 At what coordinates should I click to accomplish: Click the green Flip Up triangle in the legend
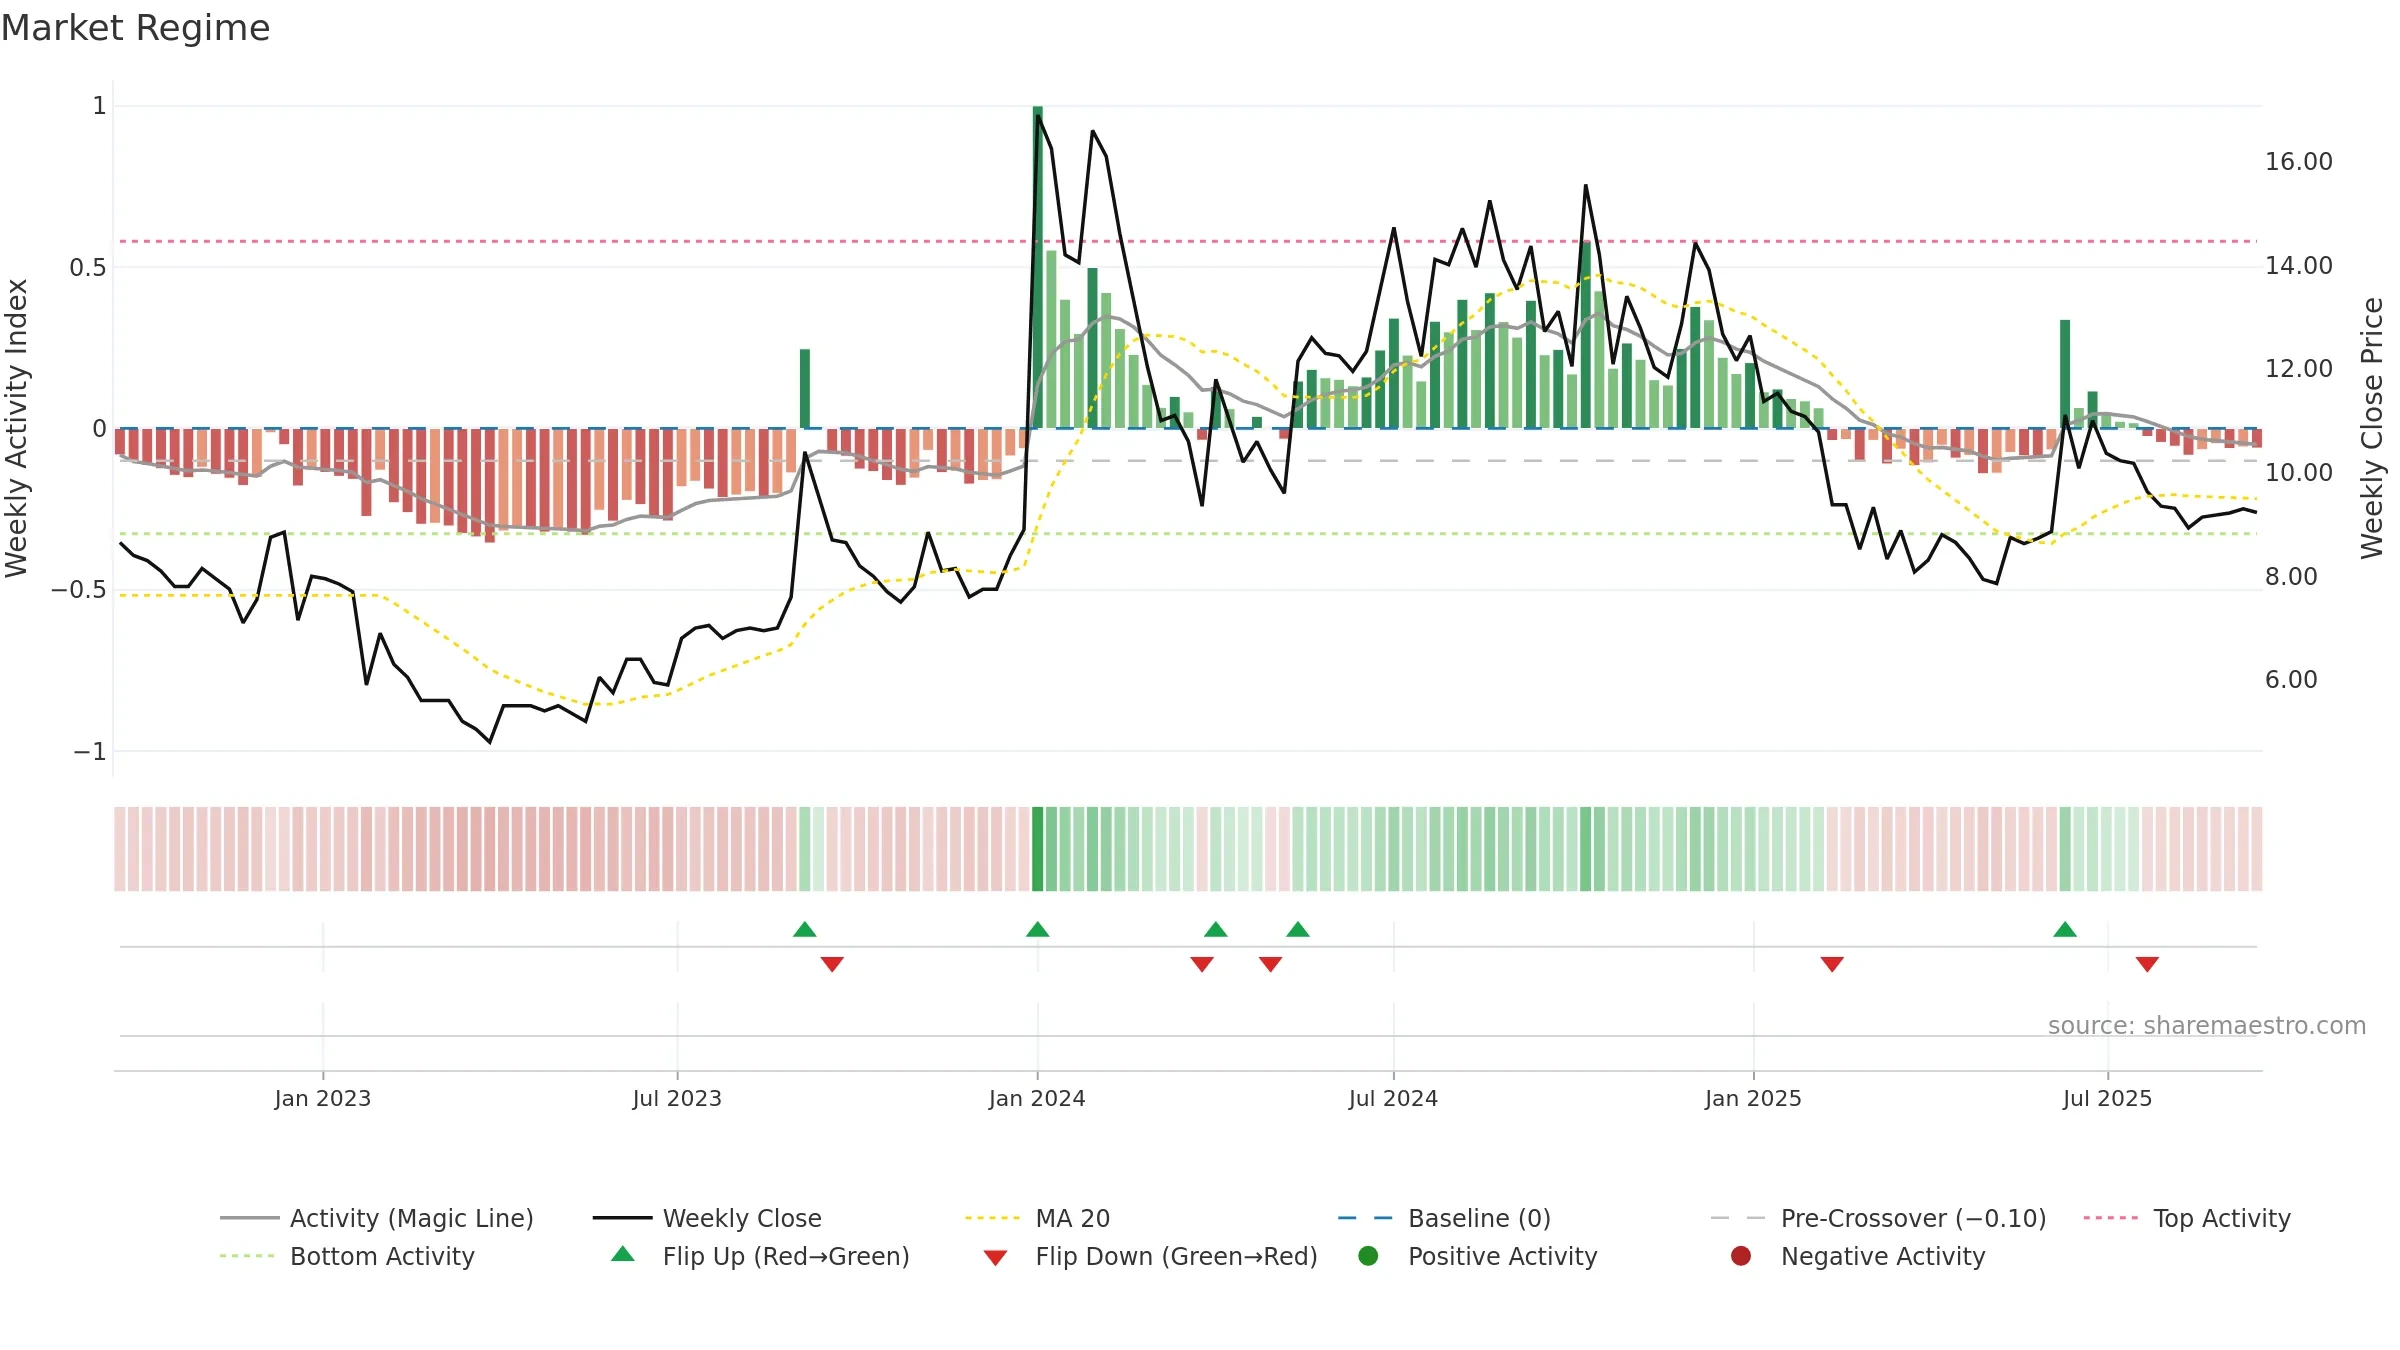pyautogui.click(x=623, y=1254)
